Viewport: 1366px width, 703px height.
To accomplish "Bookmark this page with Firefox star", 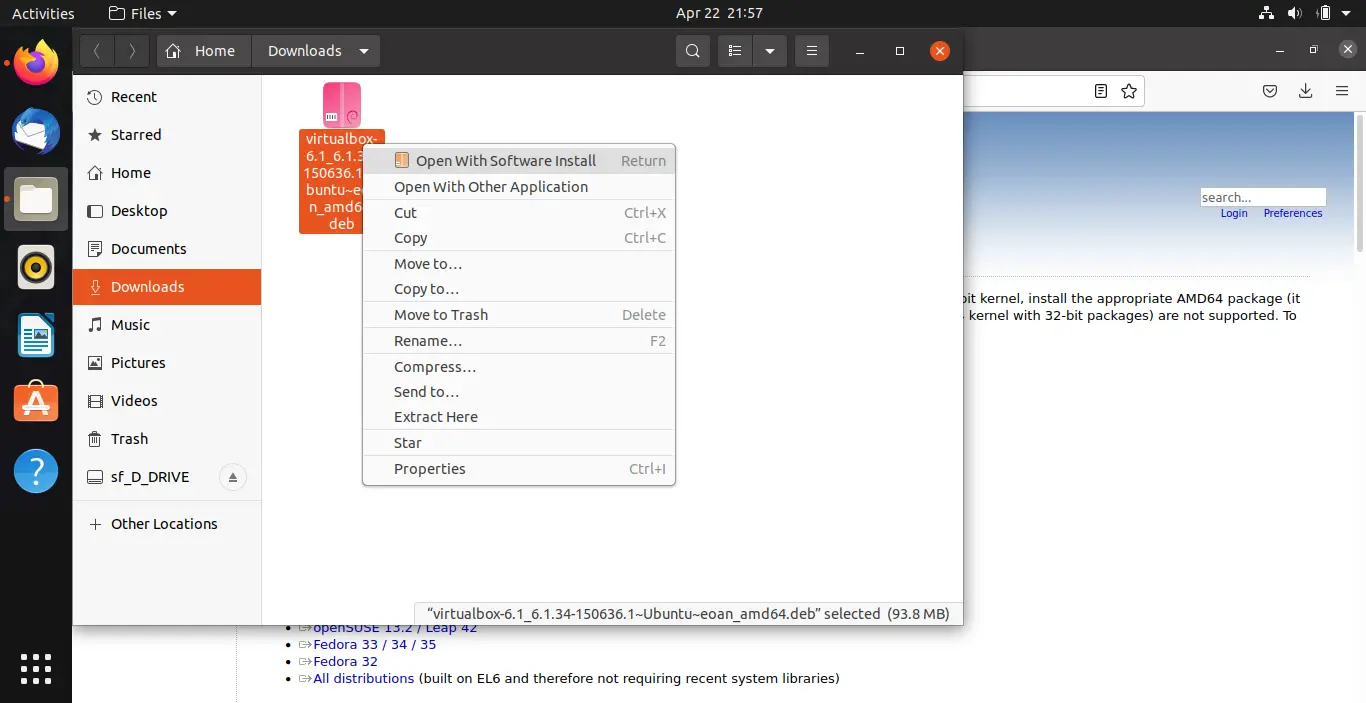I will coord(1129,91).
